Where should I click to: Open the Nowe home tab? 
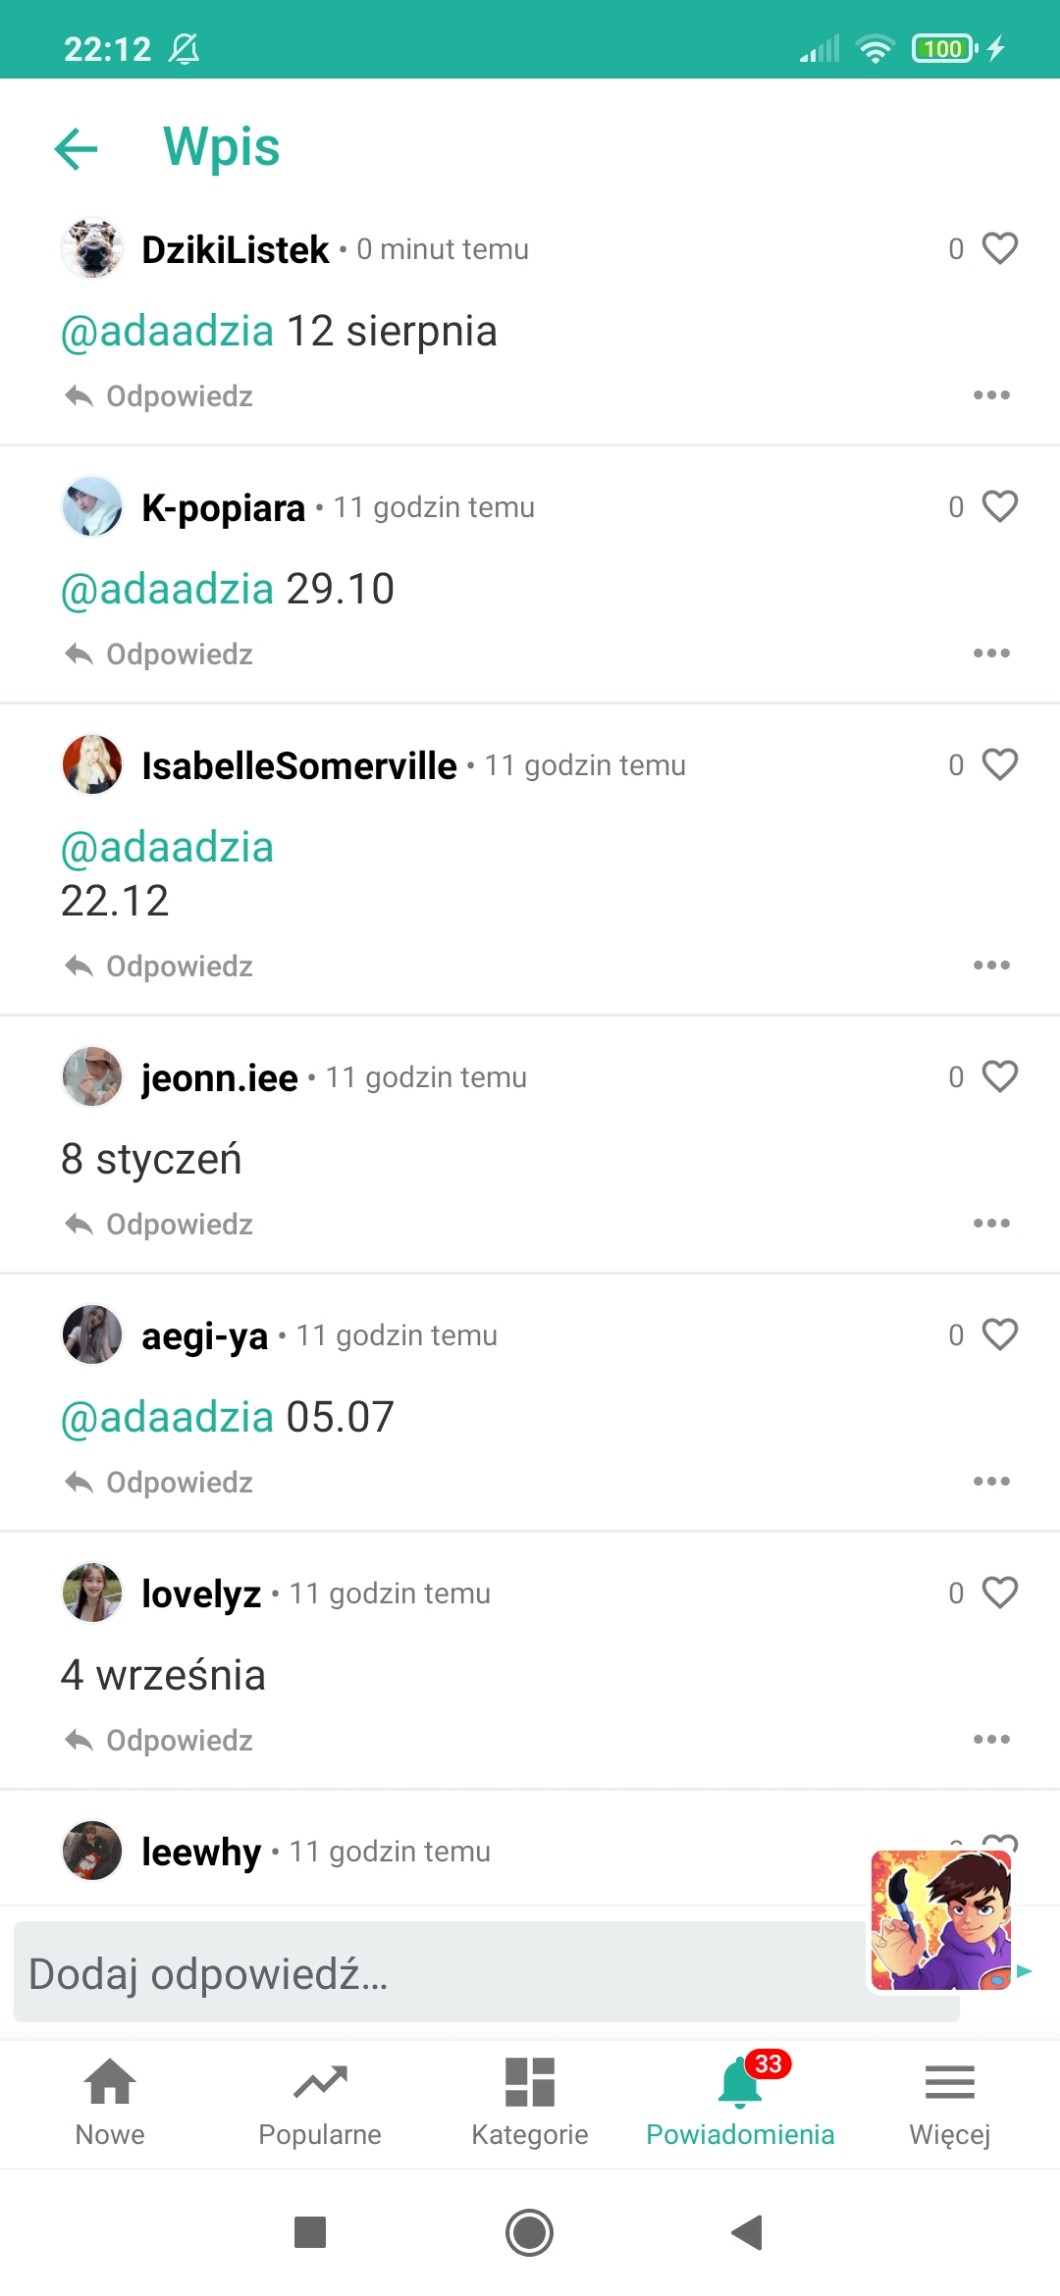[110, 2103]
